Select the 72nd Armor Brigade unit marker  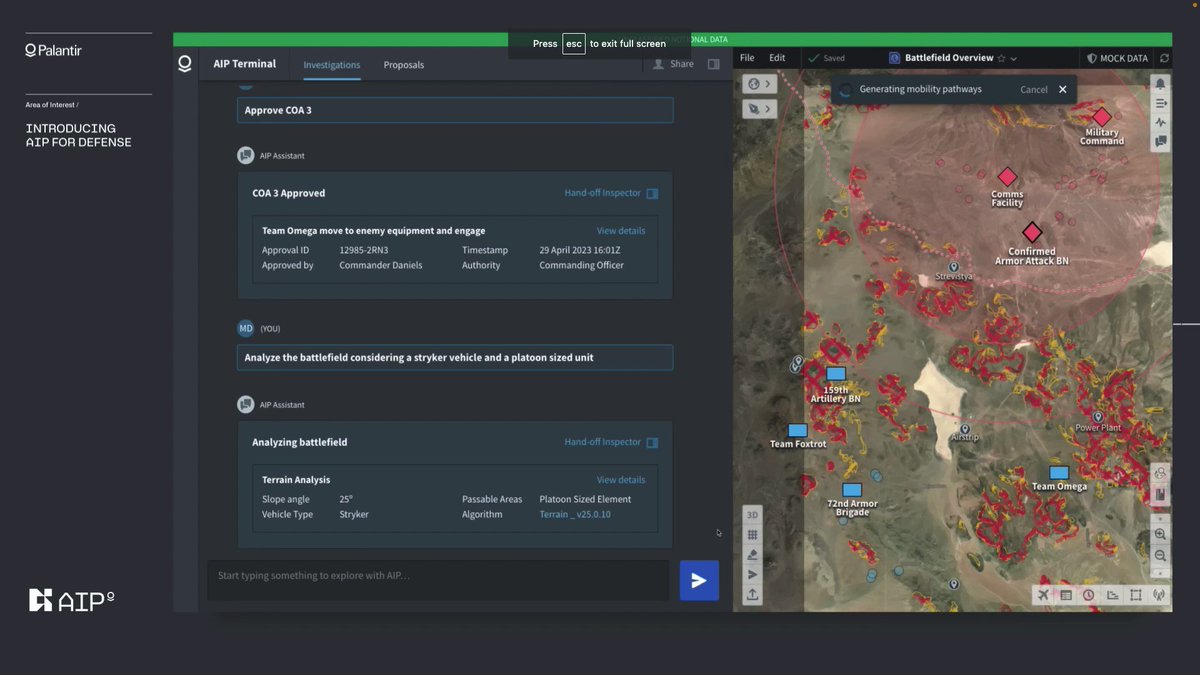pyautogui.click(x=852, y=490)
